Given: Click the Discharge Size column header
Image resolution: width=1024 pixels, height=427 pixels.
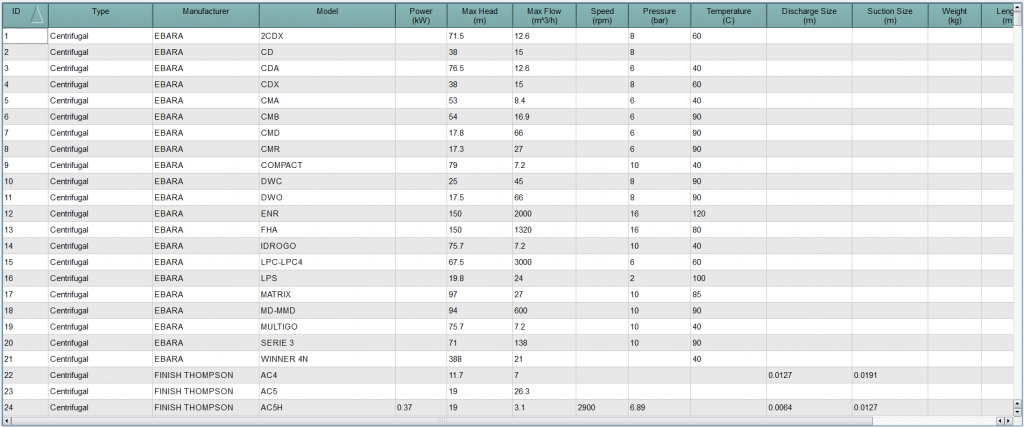Looking at the screenshot, I should click(x=809, y=14).
